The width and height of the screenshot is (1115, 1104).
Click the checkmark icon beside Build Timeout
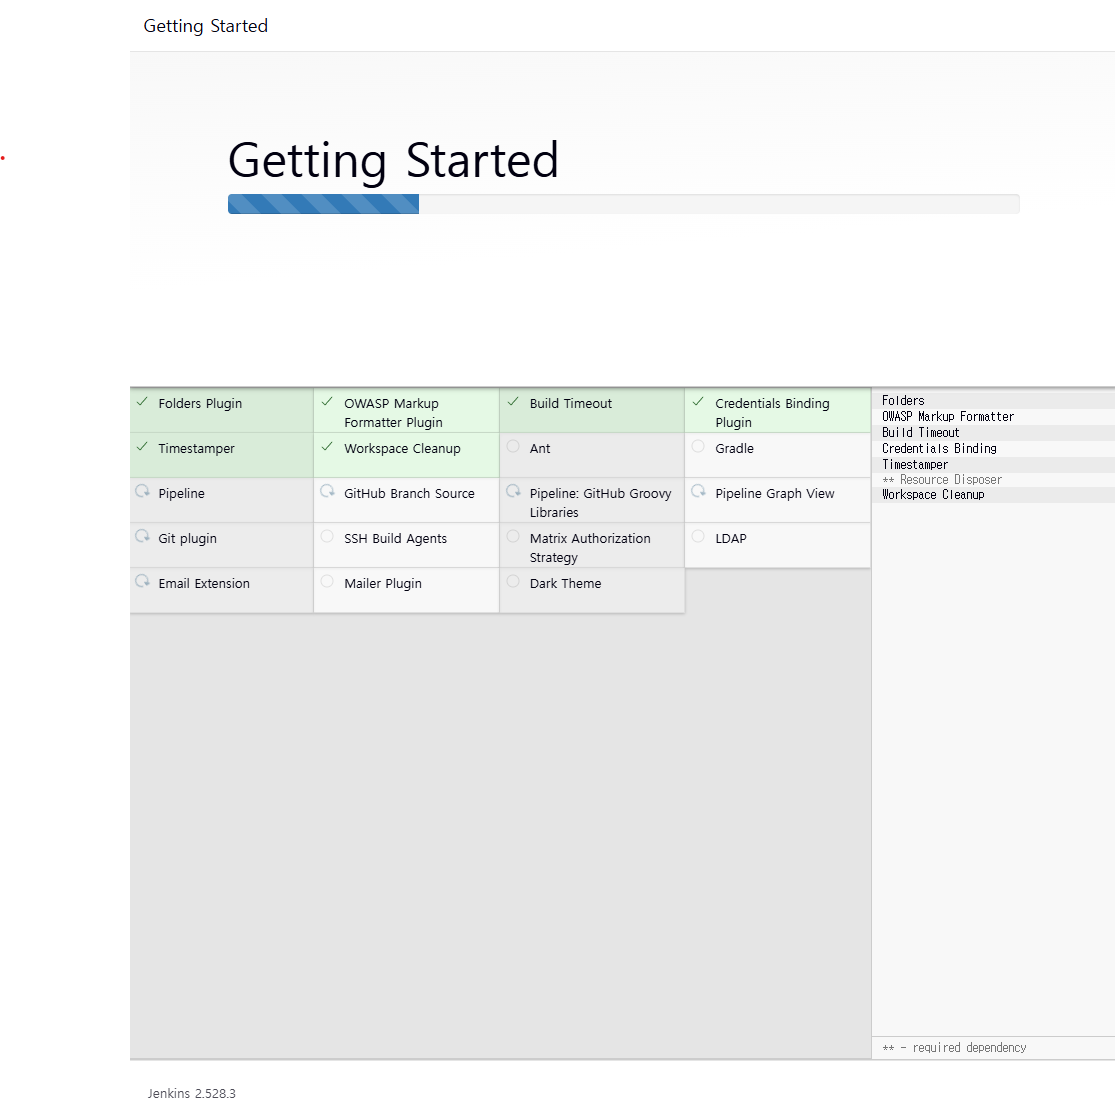tap(513, 402)
